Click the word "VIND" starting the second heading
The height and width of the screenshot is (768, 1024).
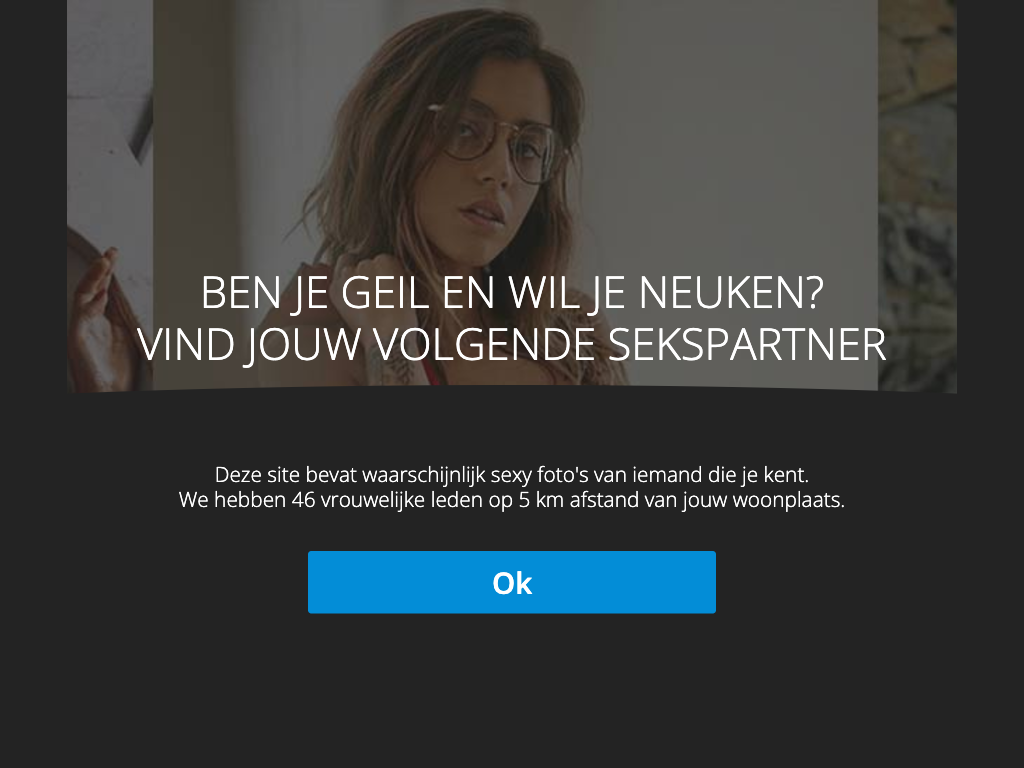point(186,344)
